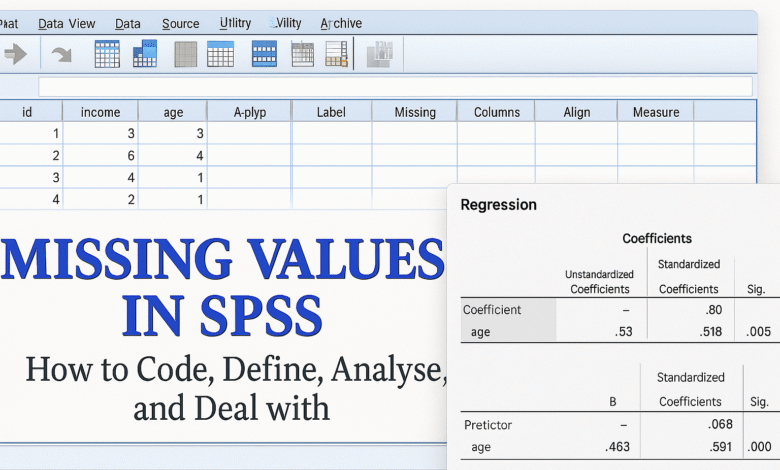The height and width of the screenshot is (470, 780).
Task: Click the .591 standardized value
Action: (x=720, y=447)
